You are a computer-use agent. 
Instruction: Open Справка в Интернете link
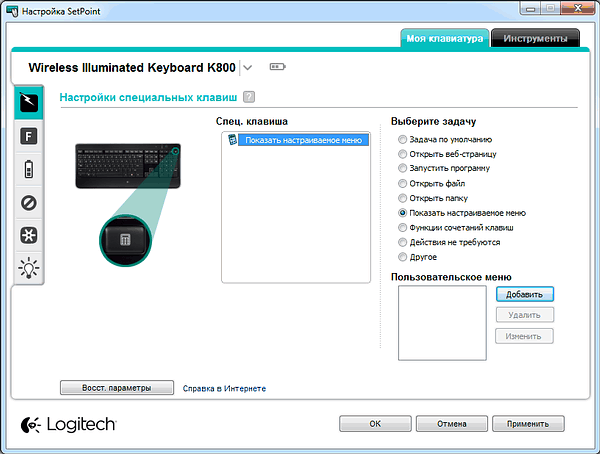click(x=224, y=389)
